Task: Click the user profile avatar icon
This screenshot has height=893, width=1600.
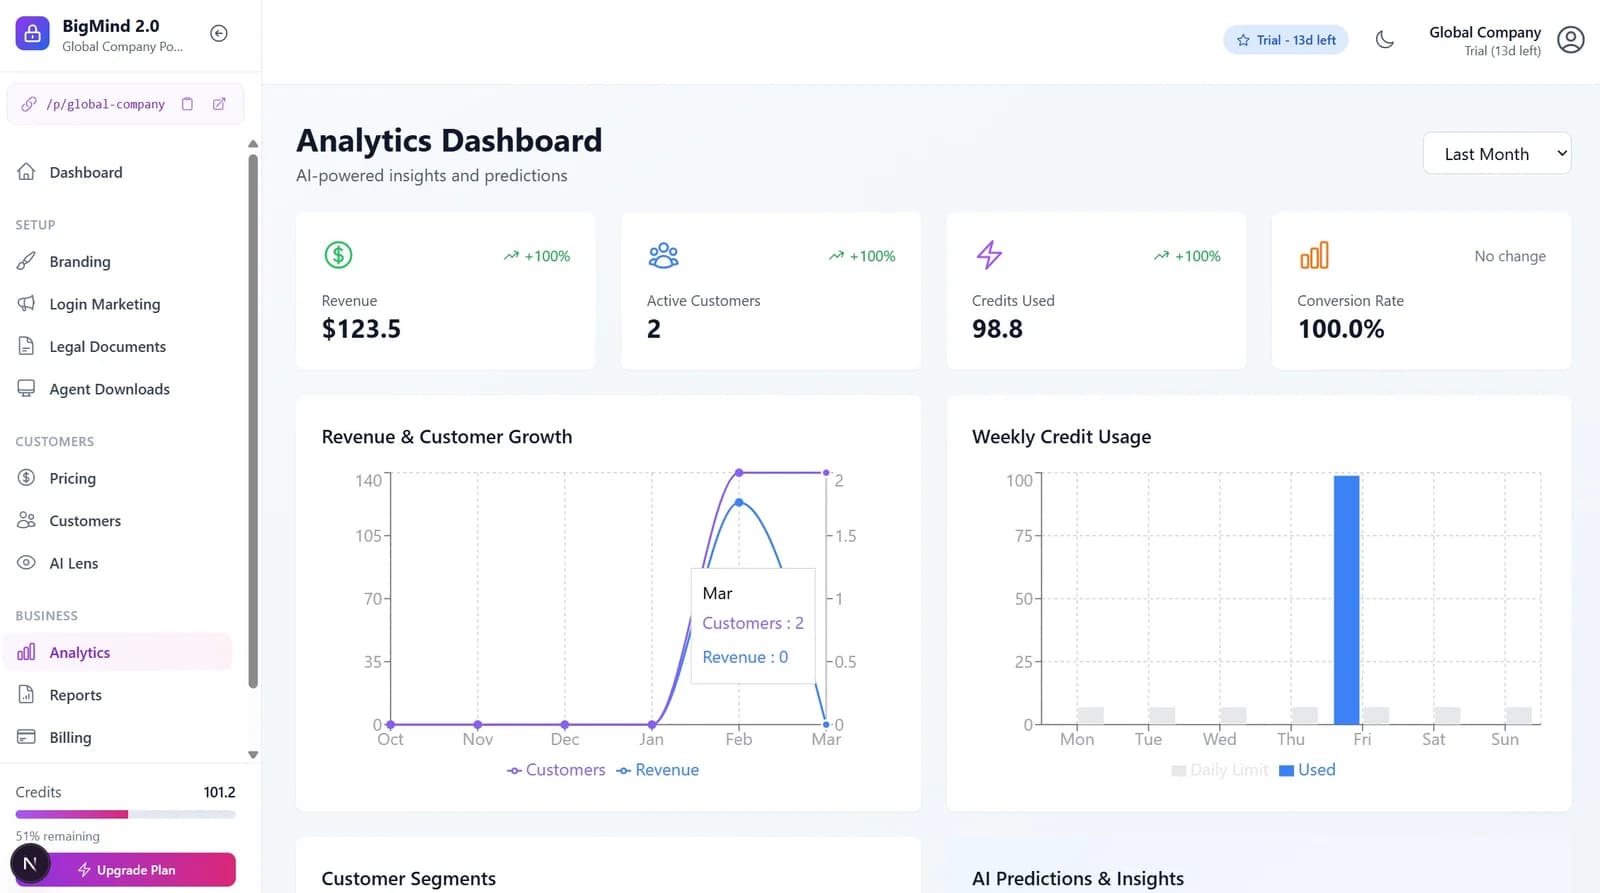Action: (x=1570, y=40)
